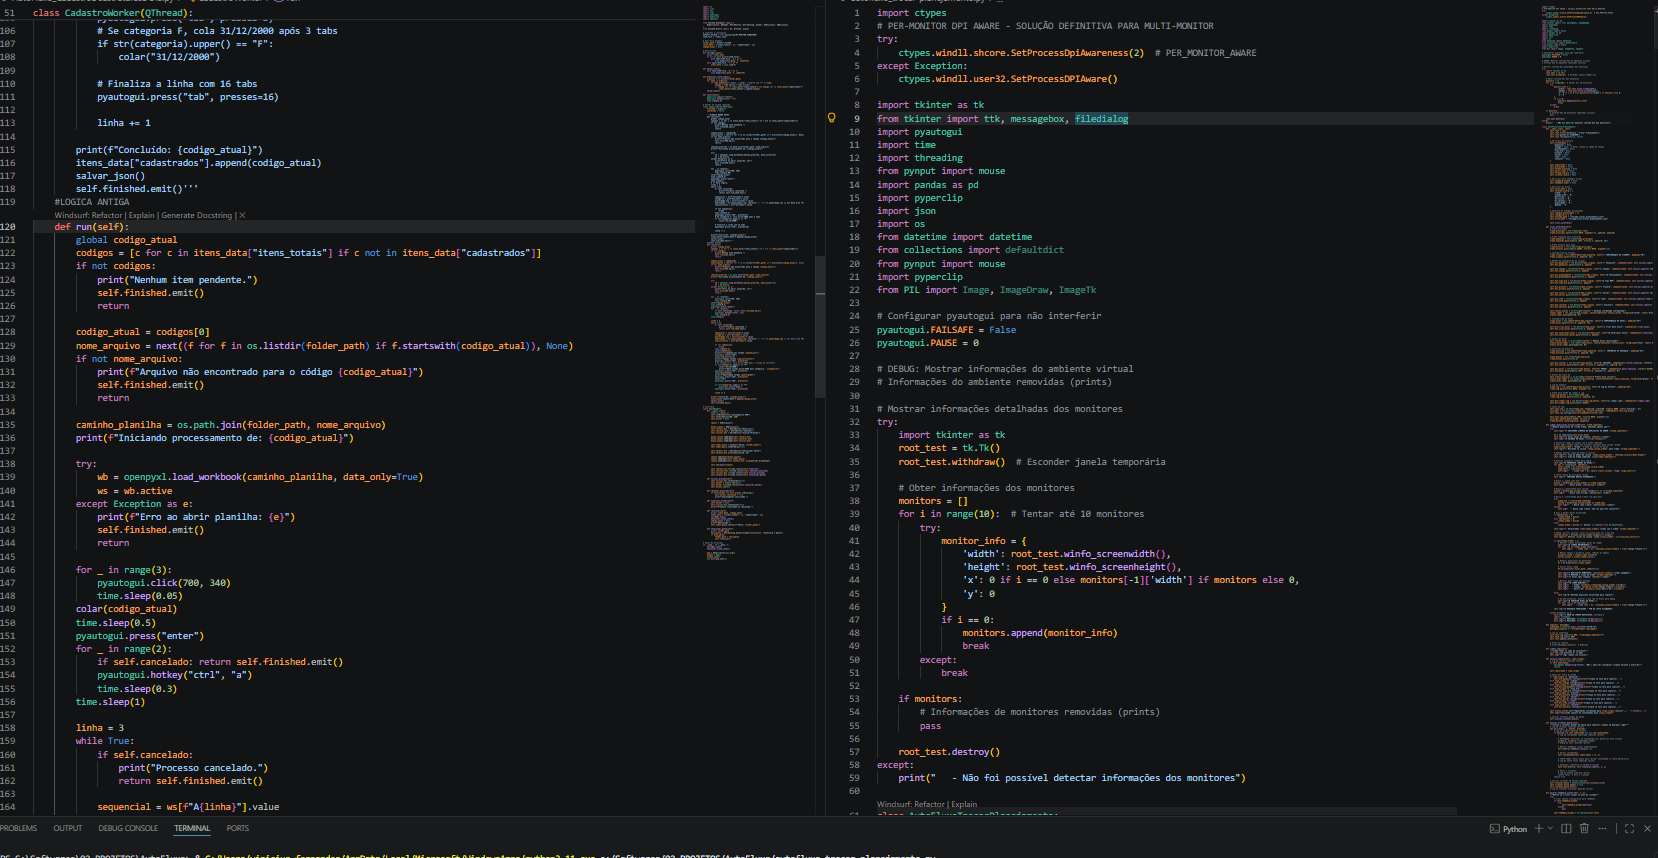
Task: Add a new terminal with plus icon
Action: click(x=1539, y=829)
